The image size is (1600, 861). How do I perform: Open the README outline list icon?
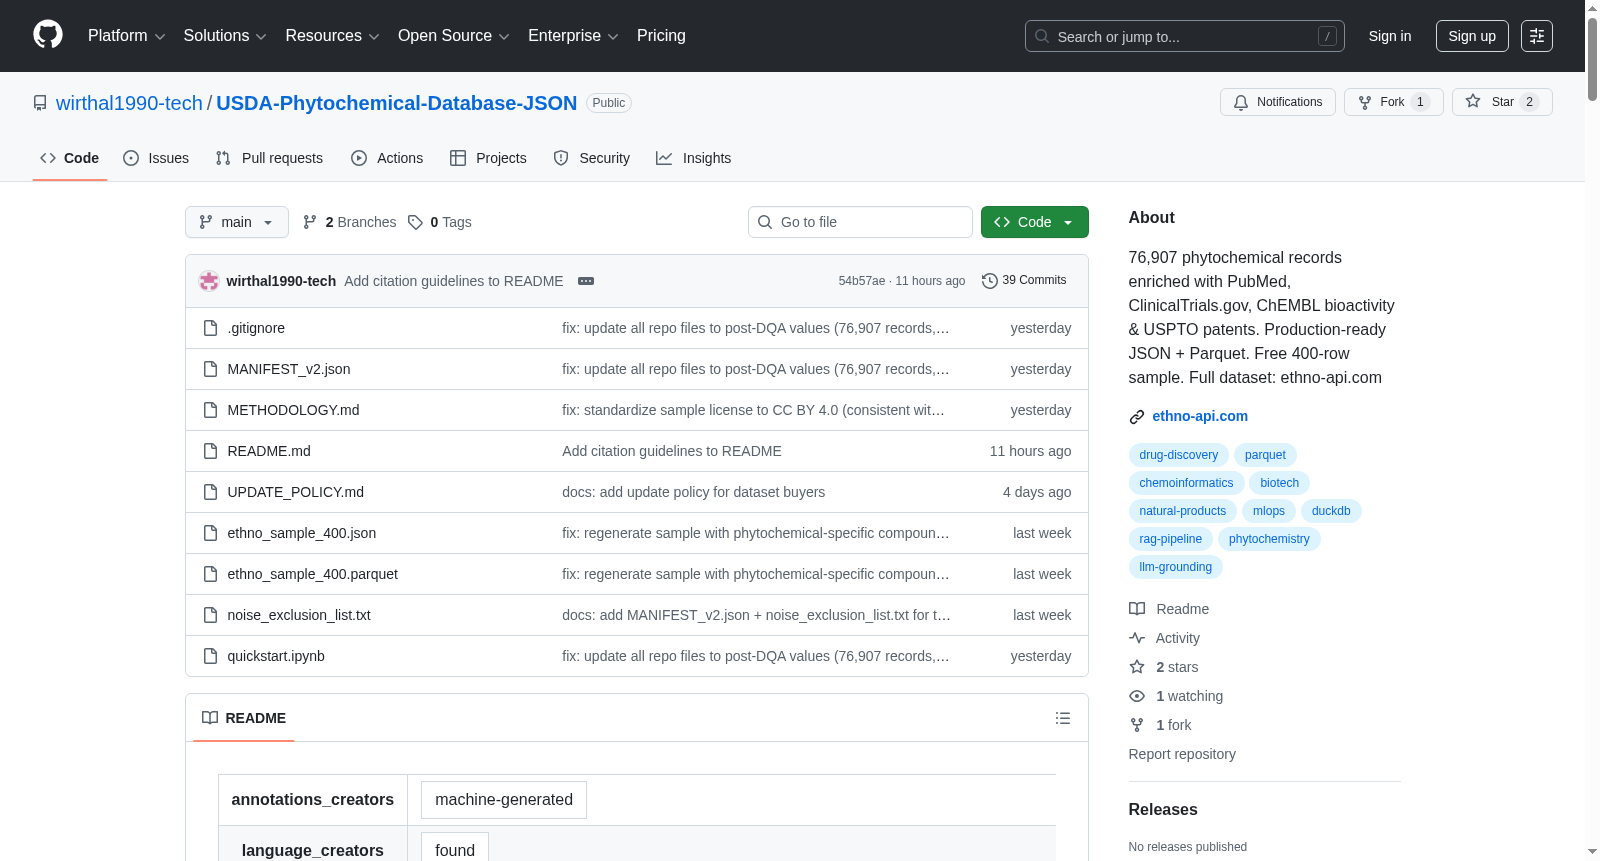tap(1063, 718)
